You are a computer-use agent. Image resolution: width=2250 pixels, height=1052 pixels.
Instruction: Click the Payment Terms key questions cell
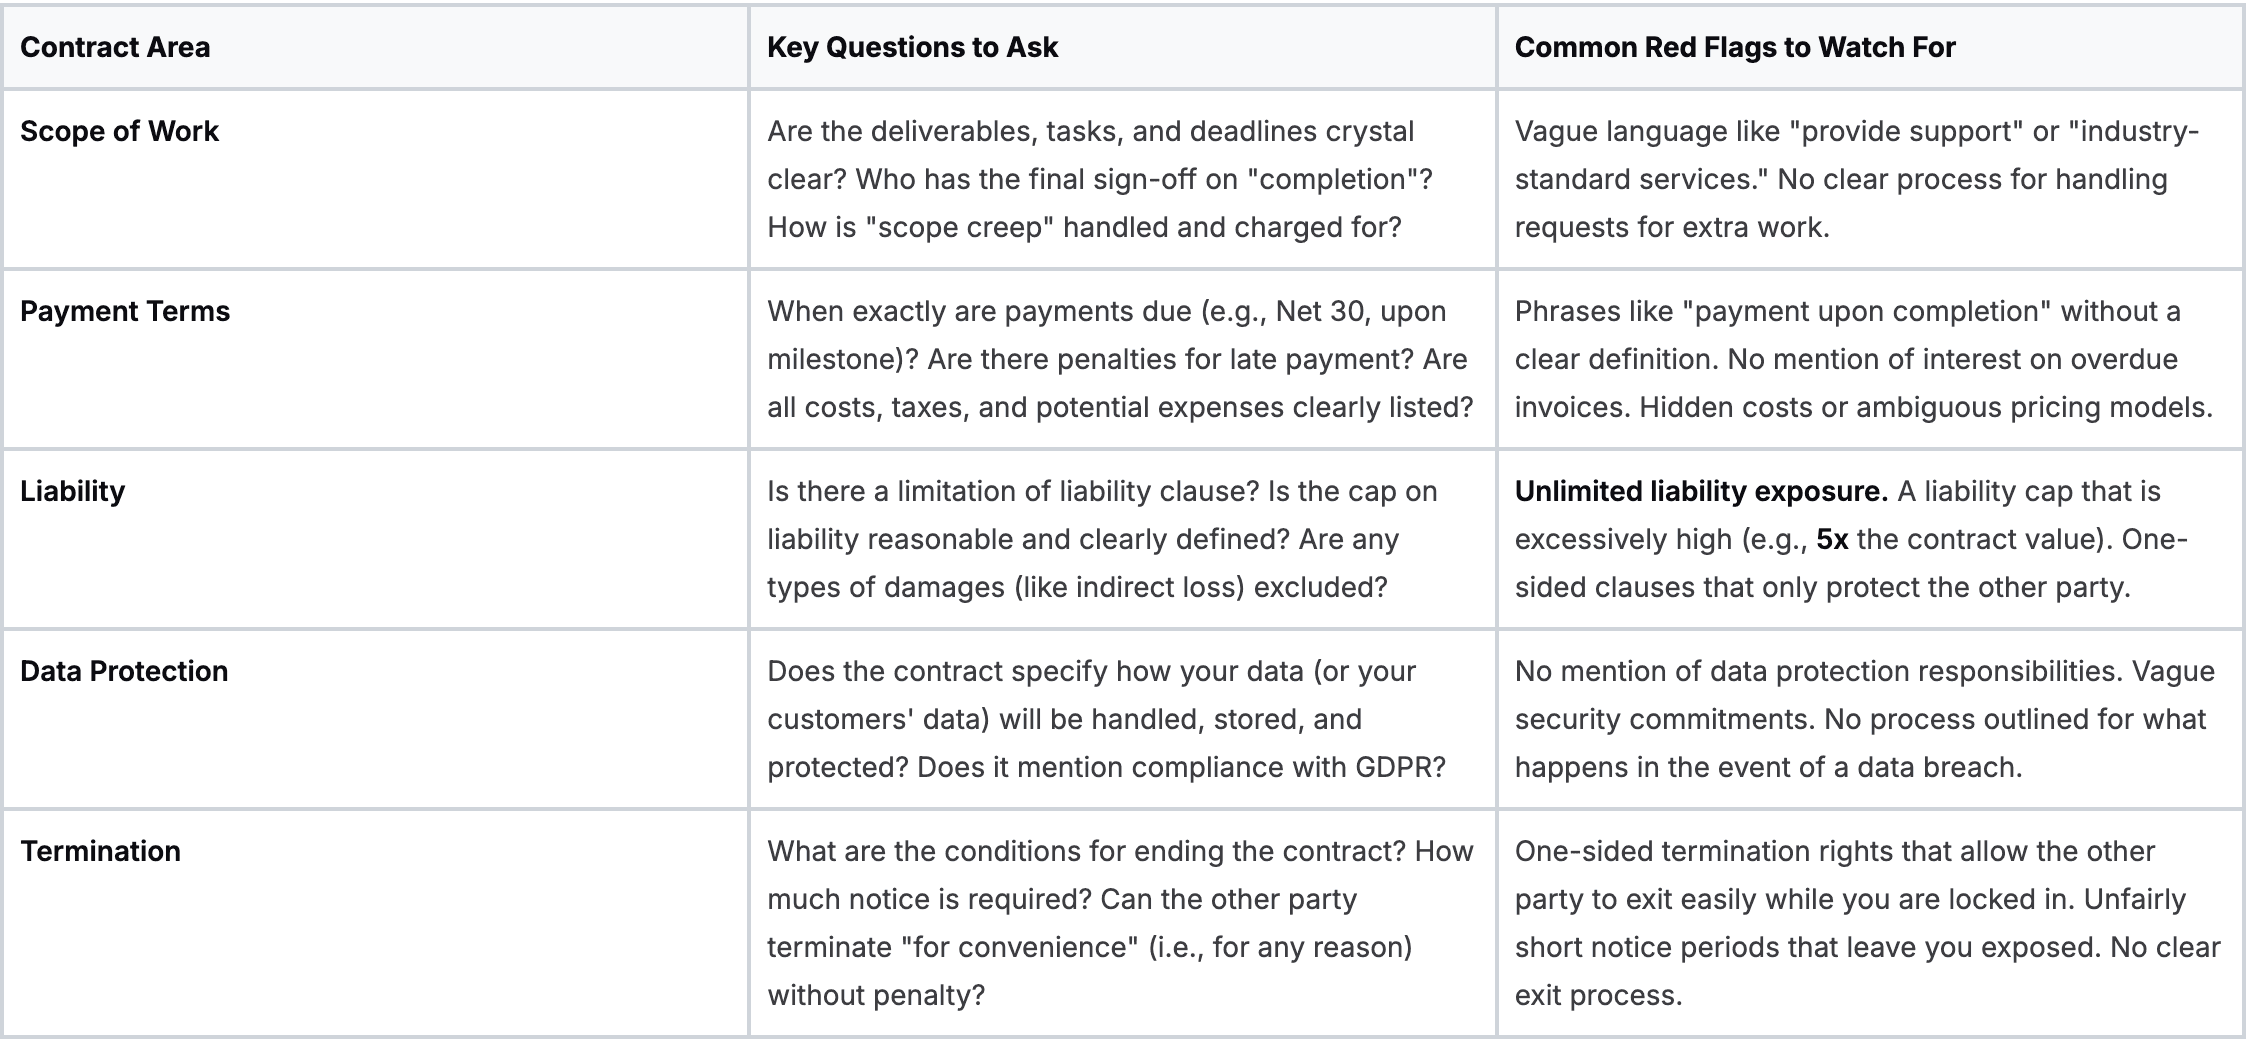click(1120, 360)
